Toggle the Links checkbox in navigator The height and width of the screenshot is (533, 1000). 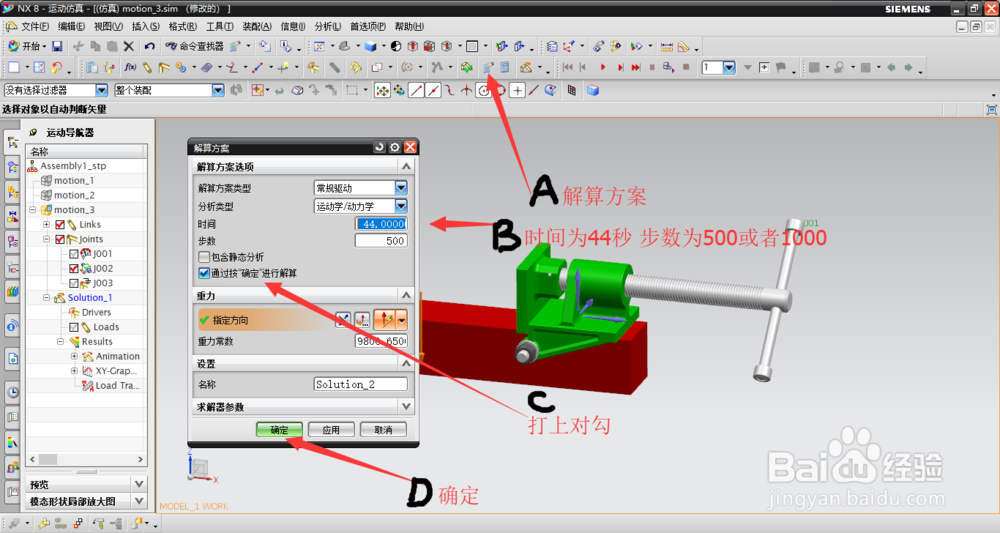(x=60, y=224)
